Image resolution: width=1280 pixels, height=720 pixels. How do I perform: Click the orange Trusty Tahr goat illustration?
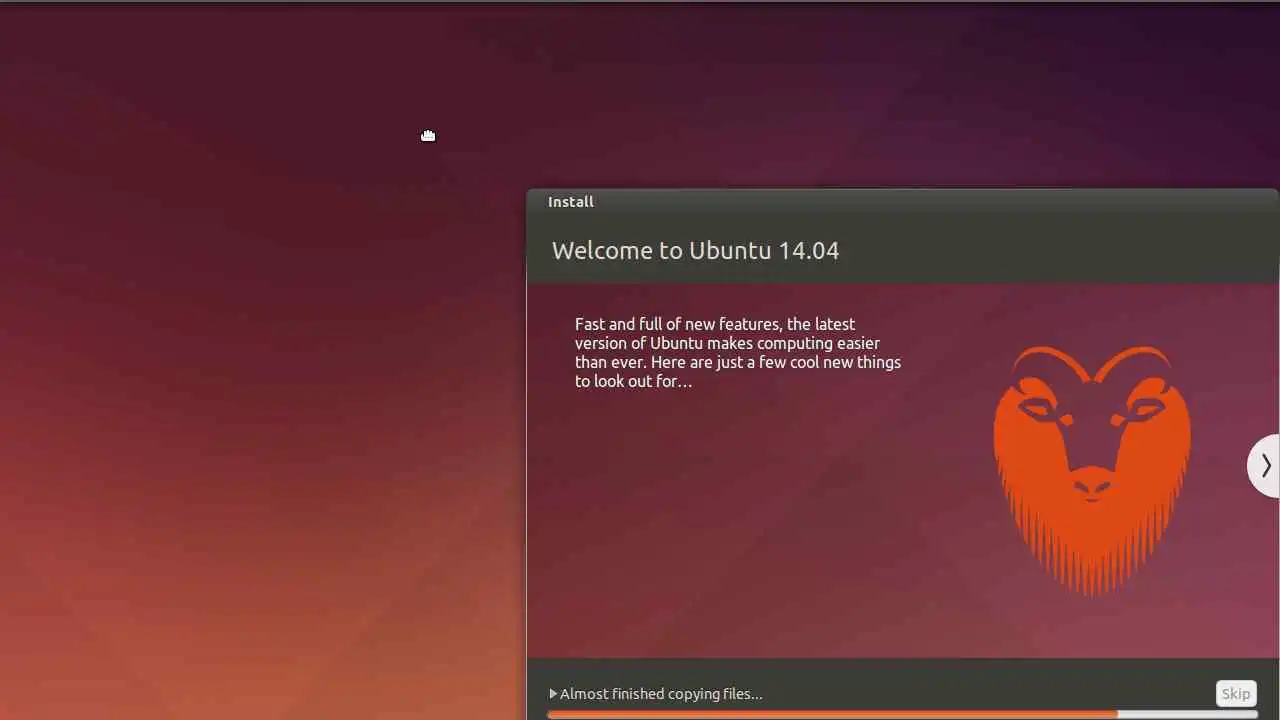(x=1092, y=470)
